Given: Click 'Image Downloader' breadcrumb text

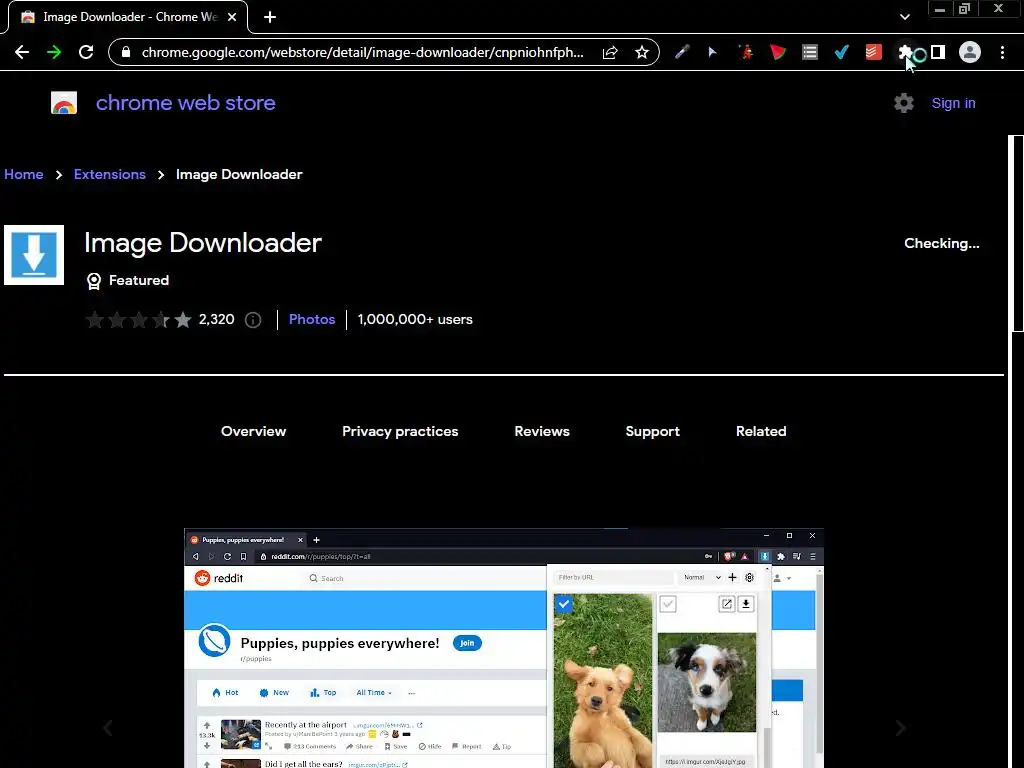Looking at the screenshot, I should [x=239, y=174].
